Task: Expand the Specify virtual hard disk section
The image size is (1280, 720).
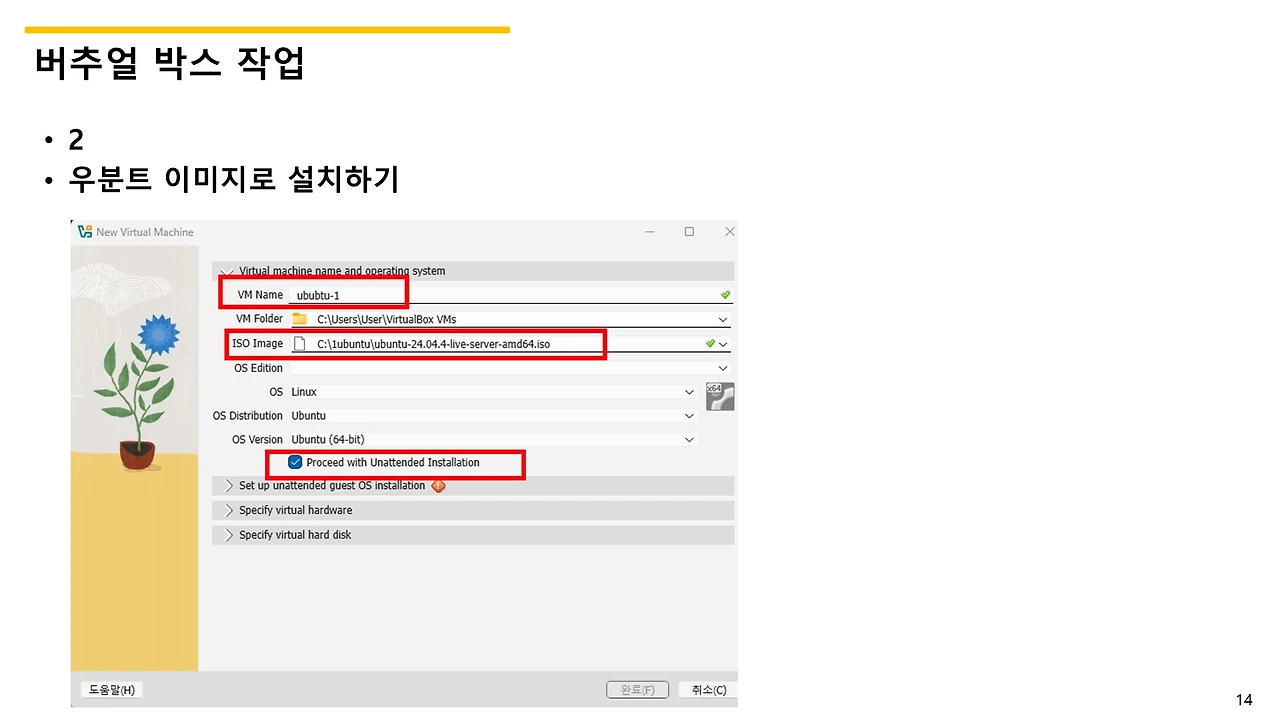Action: (227, 534)
